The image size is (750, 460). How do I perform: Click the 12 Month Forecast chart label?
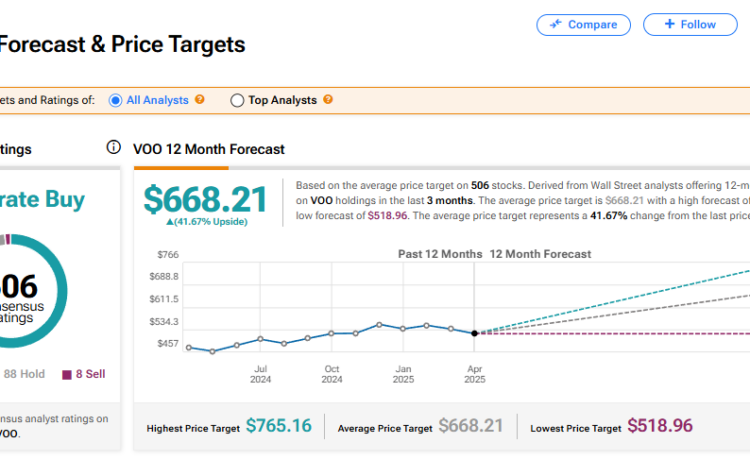(540, 254)
